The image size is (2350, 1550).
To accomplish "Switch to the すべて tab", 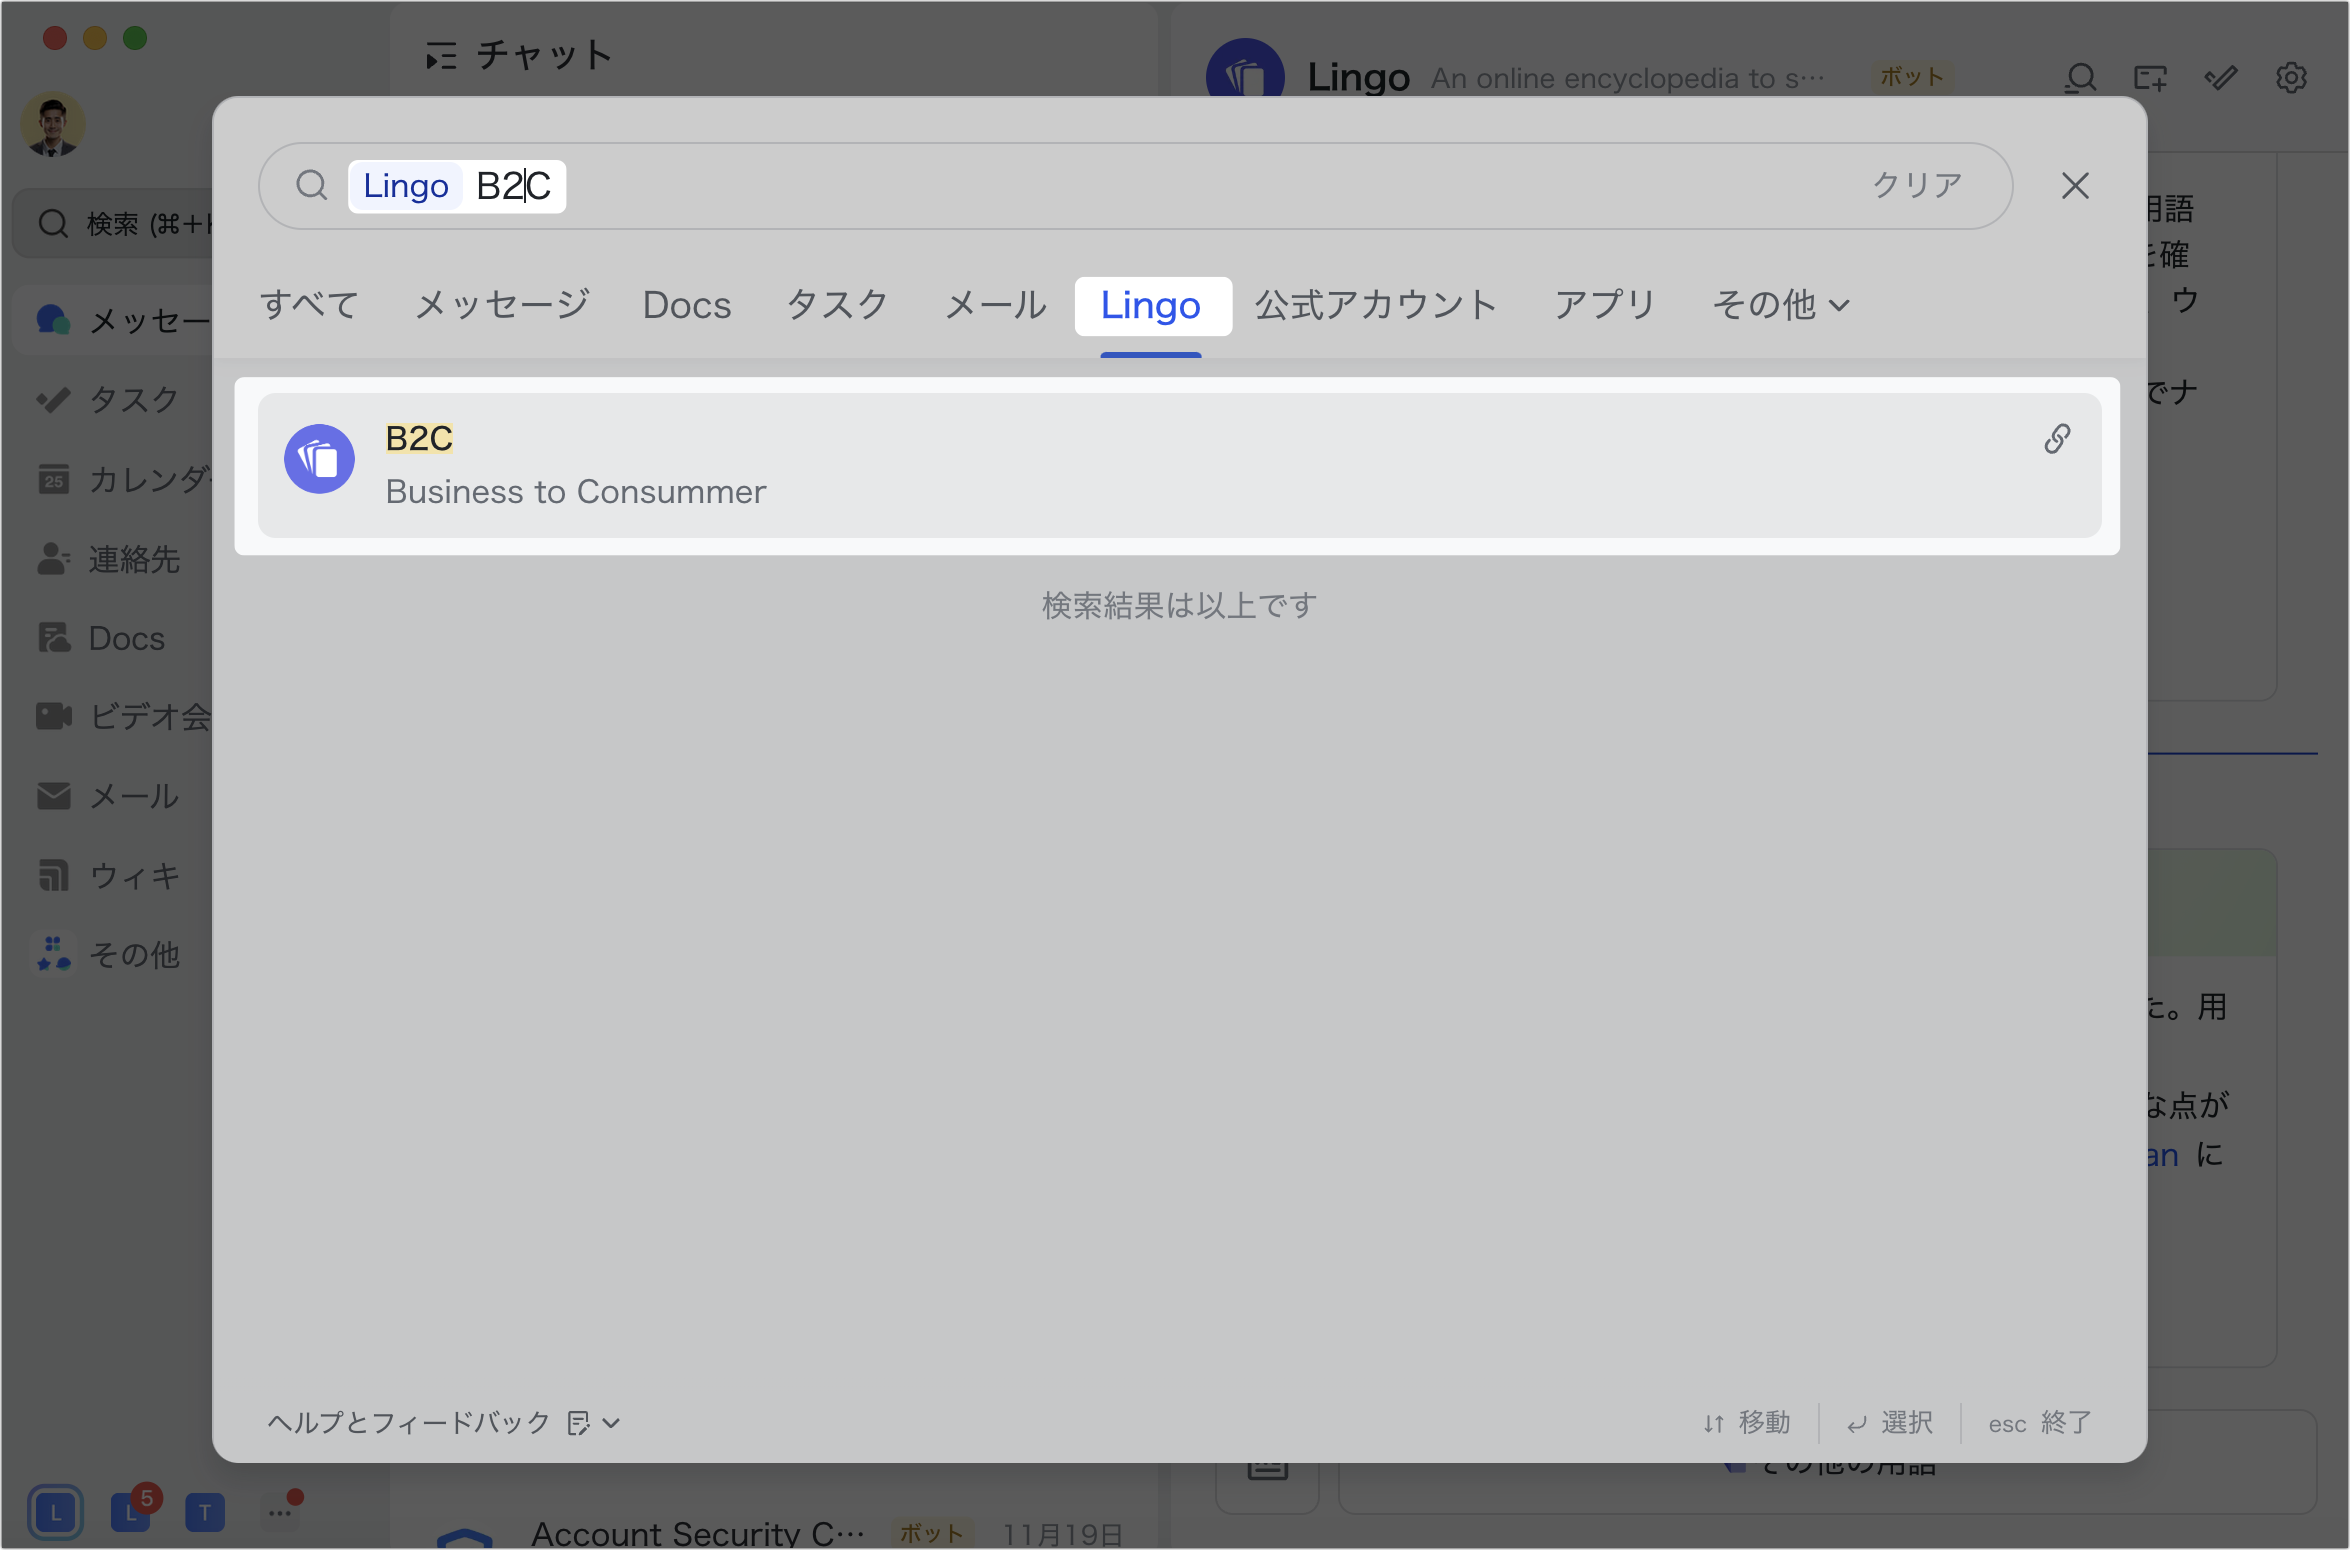I will (x=309, y=305).
